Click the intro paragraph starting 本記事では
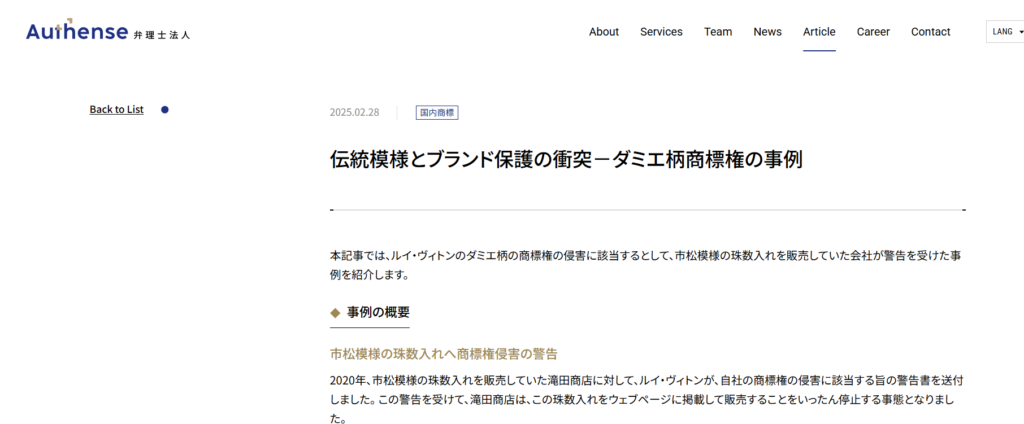The image size is (1024, 424). [x=645, y=265]
